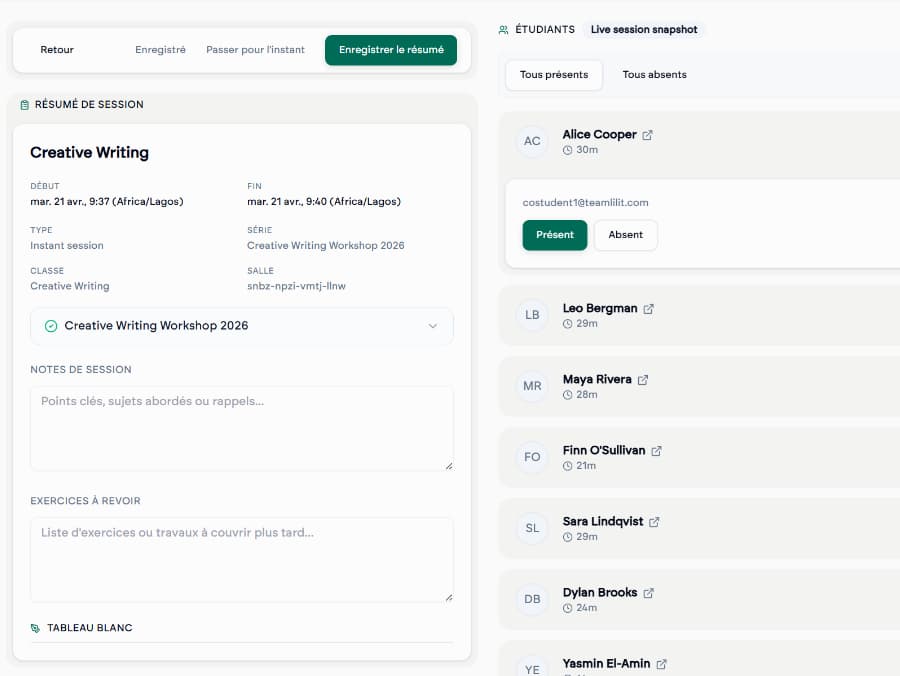Screen dimensions: 900x676
Task: Click the 24m duration under Dylan Brooks
Action: pos(587,608)
